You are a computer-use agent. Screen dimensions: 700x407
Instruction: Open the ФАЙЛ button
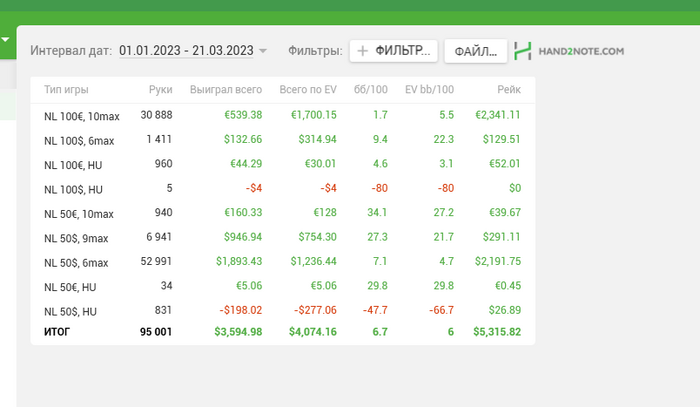[x=475, y=51]
